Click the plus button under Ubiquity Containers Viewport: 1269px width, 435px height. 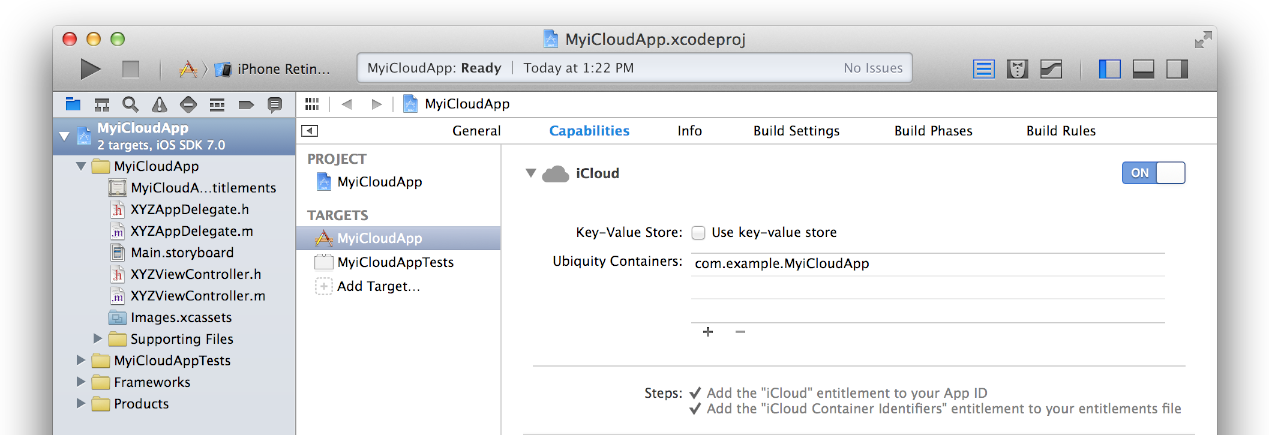click(x=708, y=332)
